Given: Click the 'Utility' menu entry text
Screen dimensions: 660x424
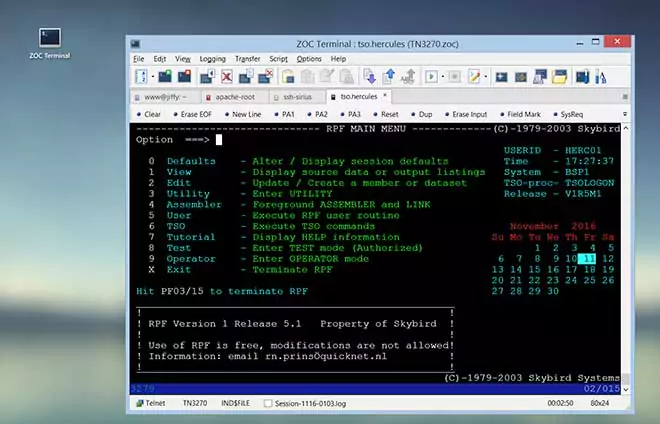Looking at the screenshot, I should 188,194.
